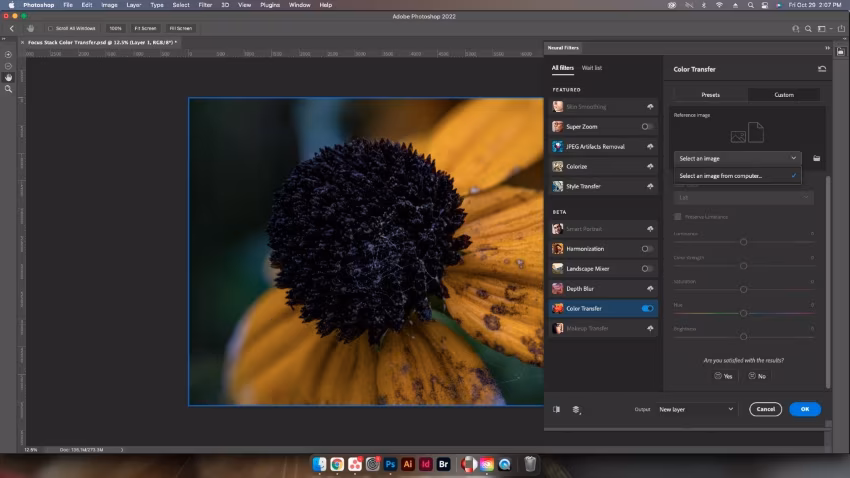850x478 pixels.
Task: Choose 'Select an image from computer...' option
Action: pos(720,176)
